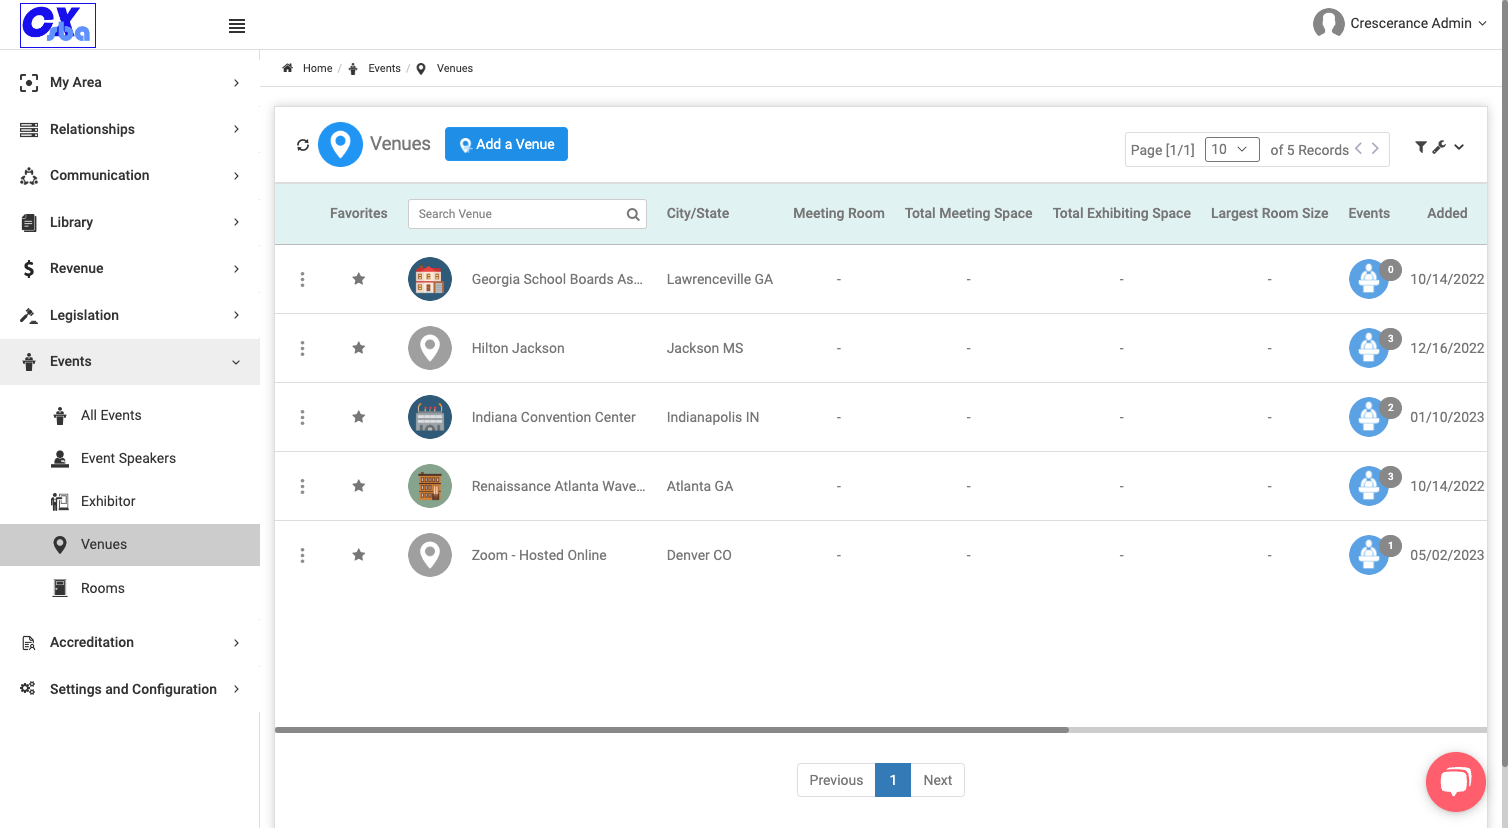Go to previous records page arrow
Screen dimensions: 1508x828
[x=1358, y=149]
